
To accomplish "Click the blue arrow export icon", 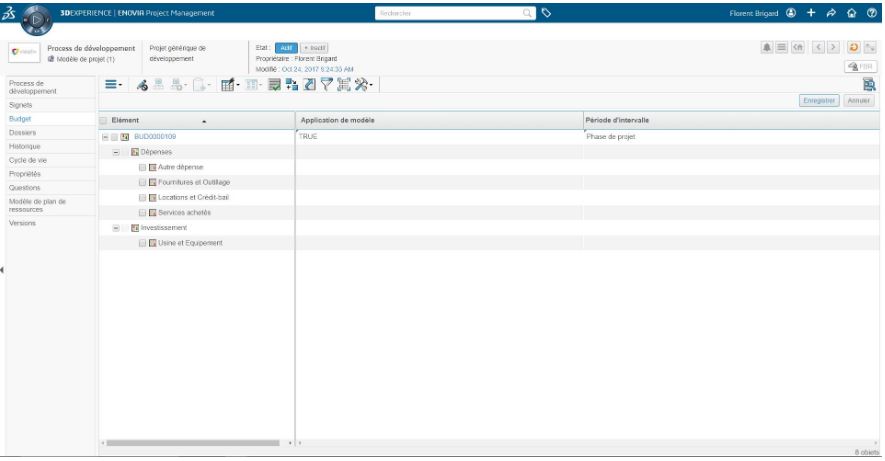I will click(x=309, y=85).
